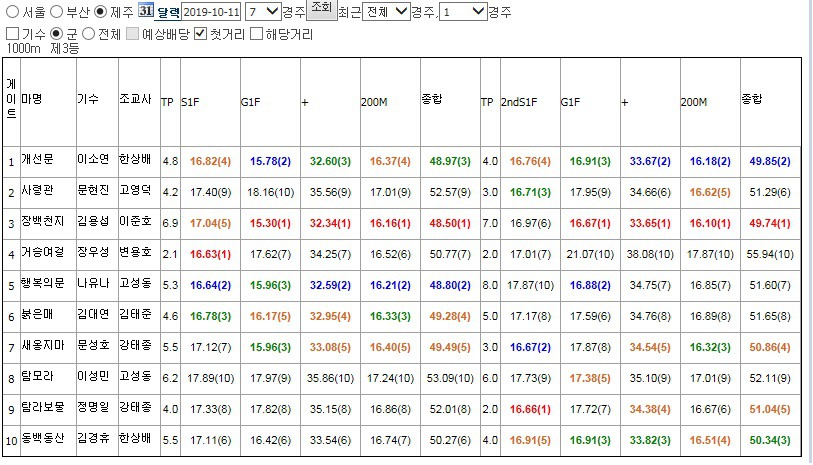Click the 2ndS1F column header
The width and height of the screenshot is (813, 465).
(x=519, y=102)
